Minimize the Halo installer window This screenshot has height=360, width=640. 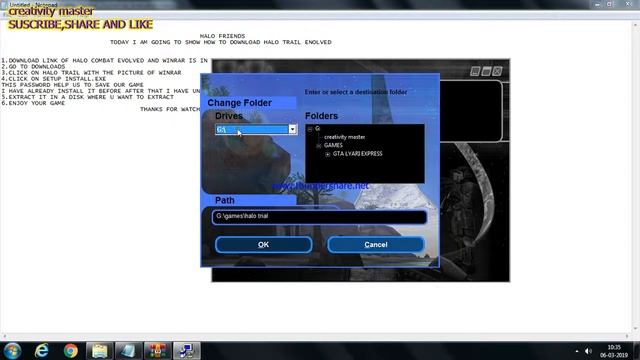pos(475,71)
